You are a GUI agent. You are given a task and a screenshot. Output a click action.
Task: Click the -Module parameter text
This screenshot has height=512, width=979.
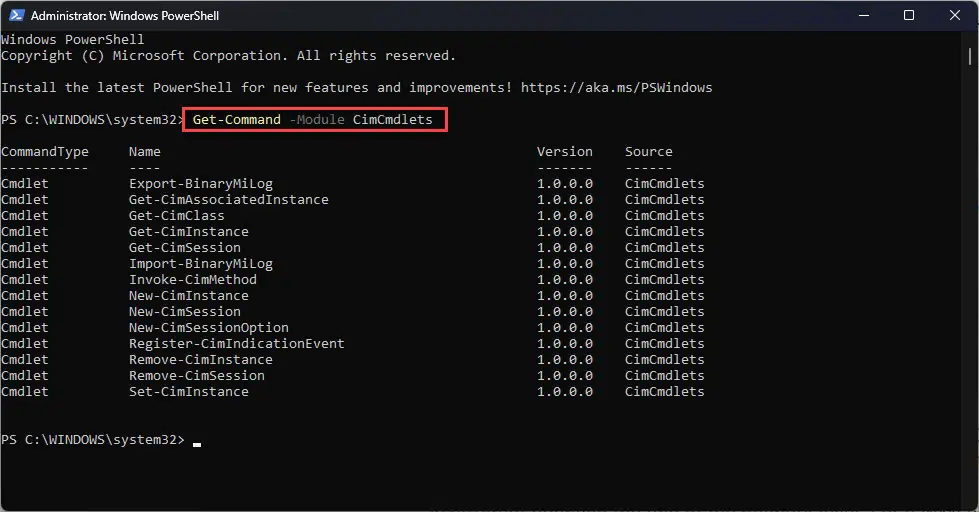tap(317, 119)
